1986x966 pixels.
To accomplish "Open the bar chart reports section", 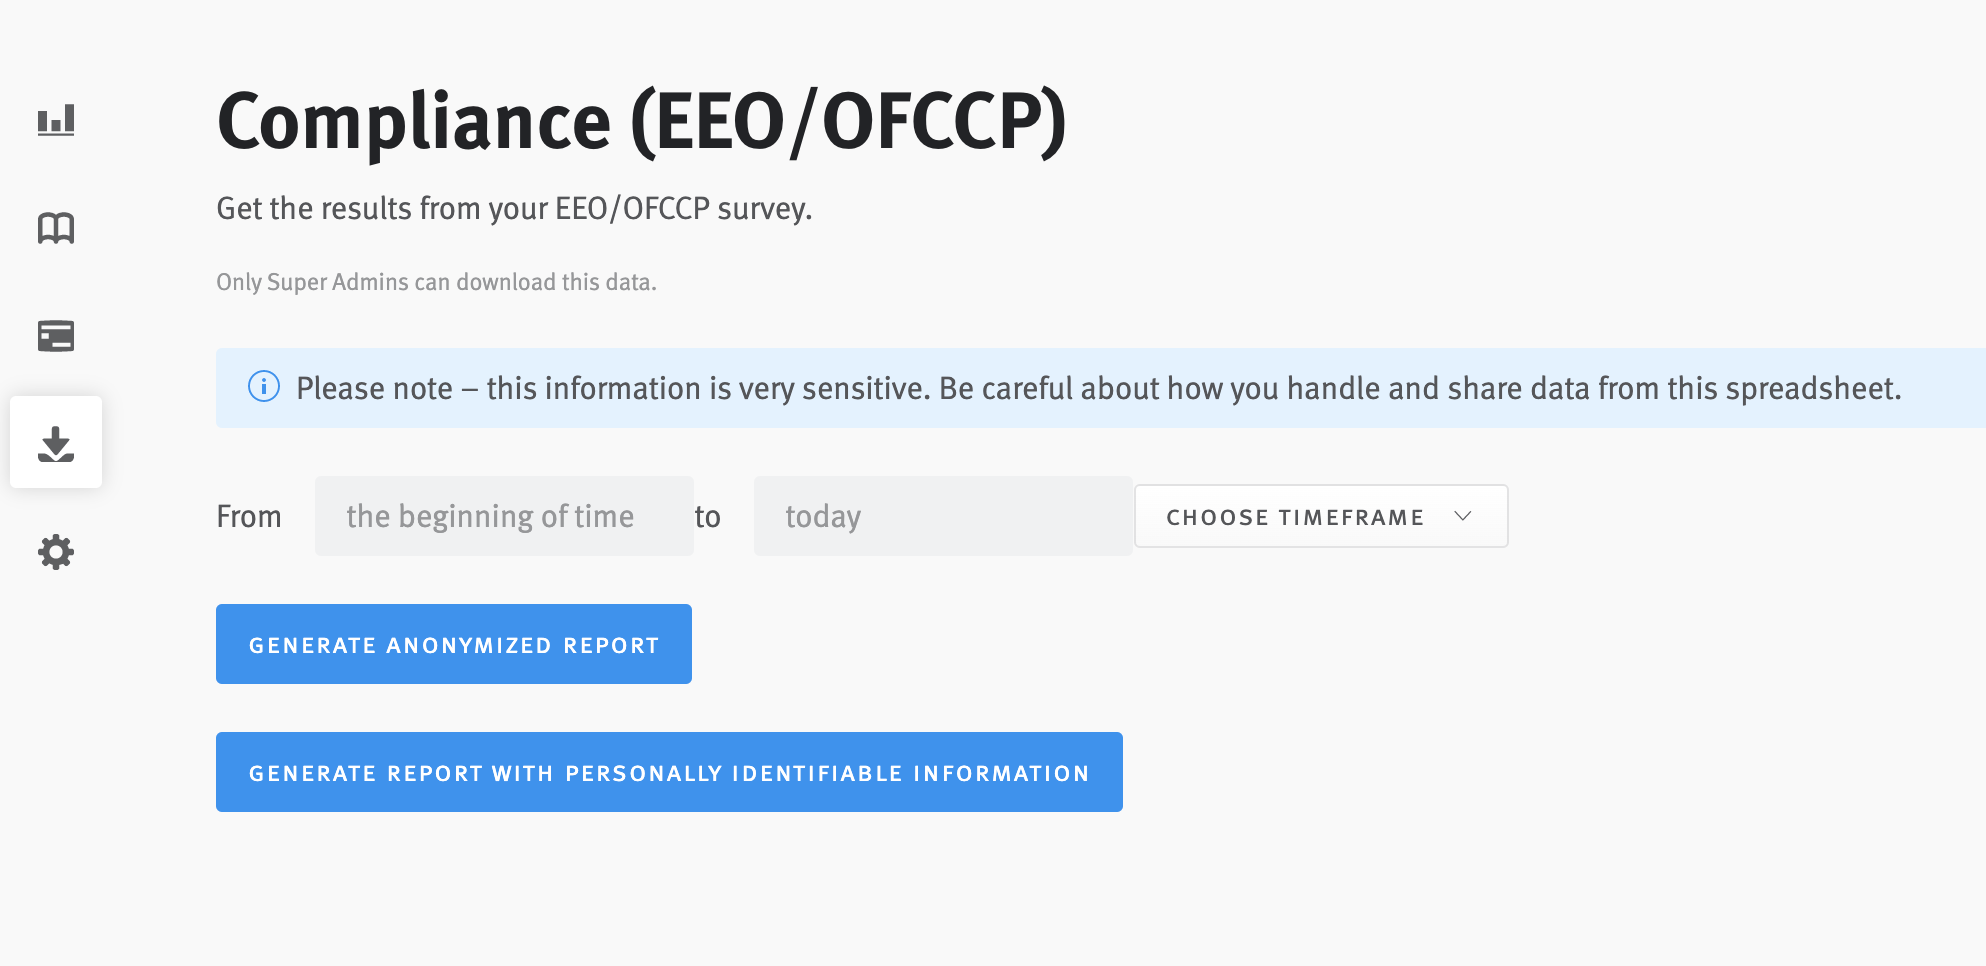I will click(x=56, y=120).
